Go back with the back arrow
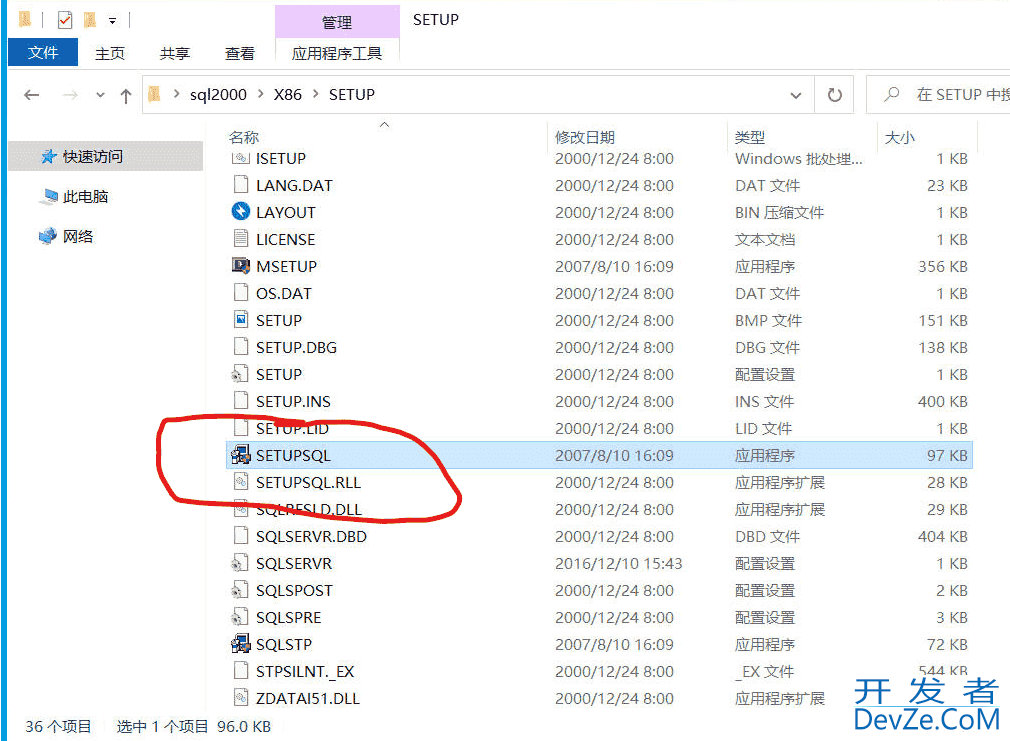The height and width of the screenshot is (741, 1010). point(32,95)
